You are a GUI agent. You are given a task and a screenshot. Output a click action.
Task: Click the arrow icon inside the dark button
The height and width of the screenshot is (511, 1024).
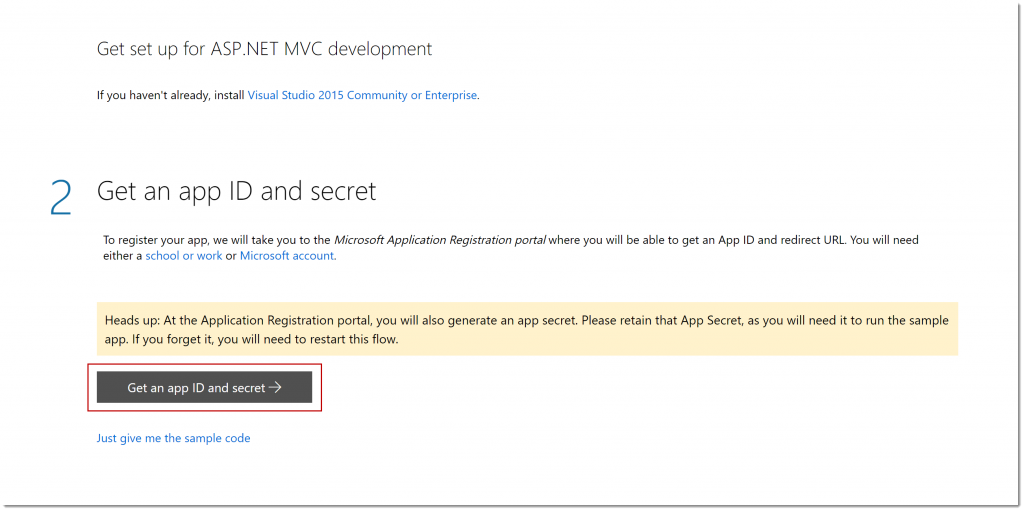[276, 388]
